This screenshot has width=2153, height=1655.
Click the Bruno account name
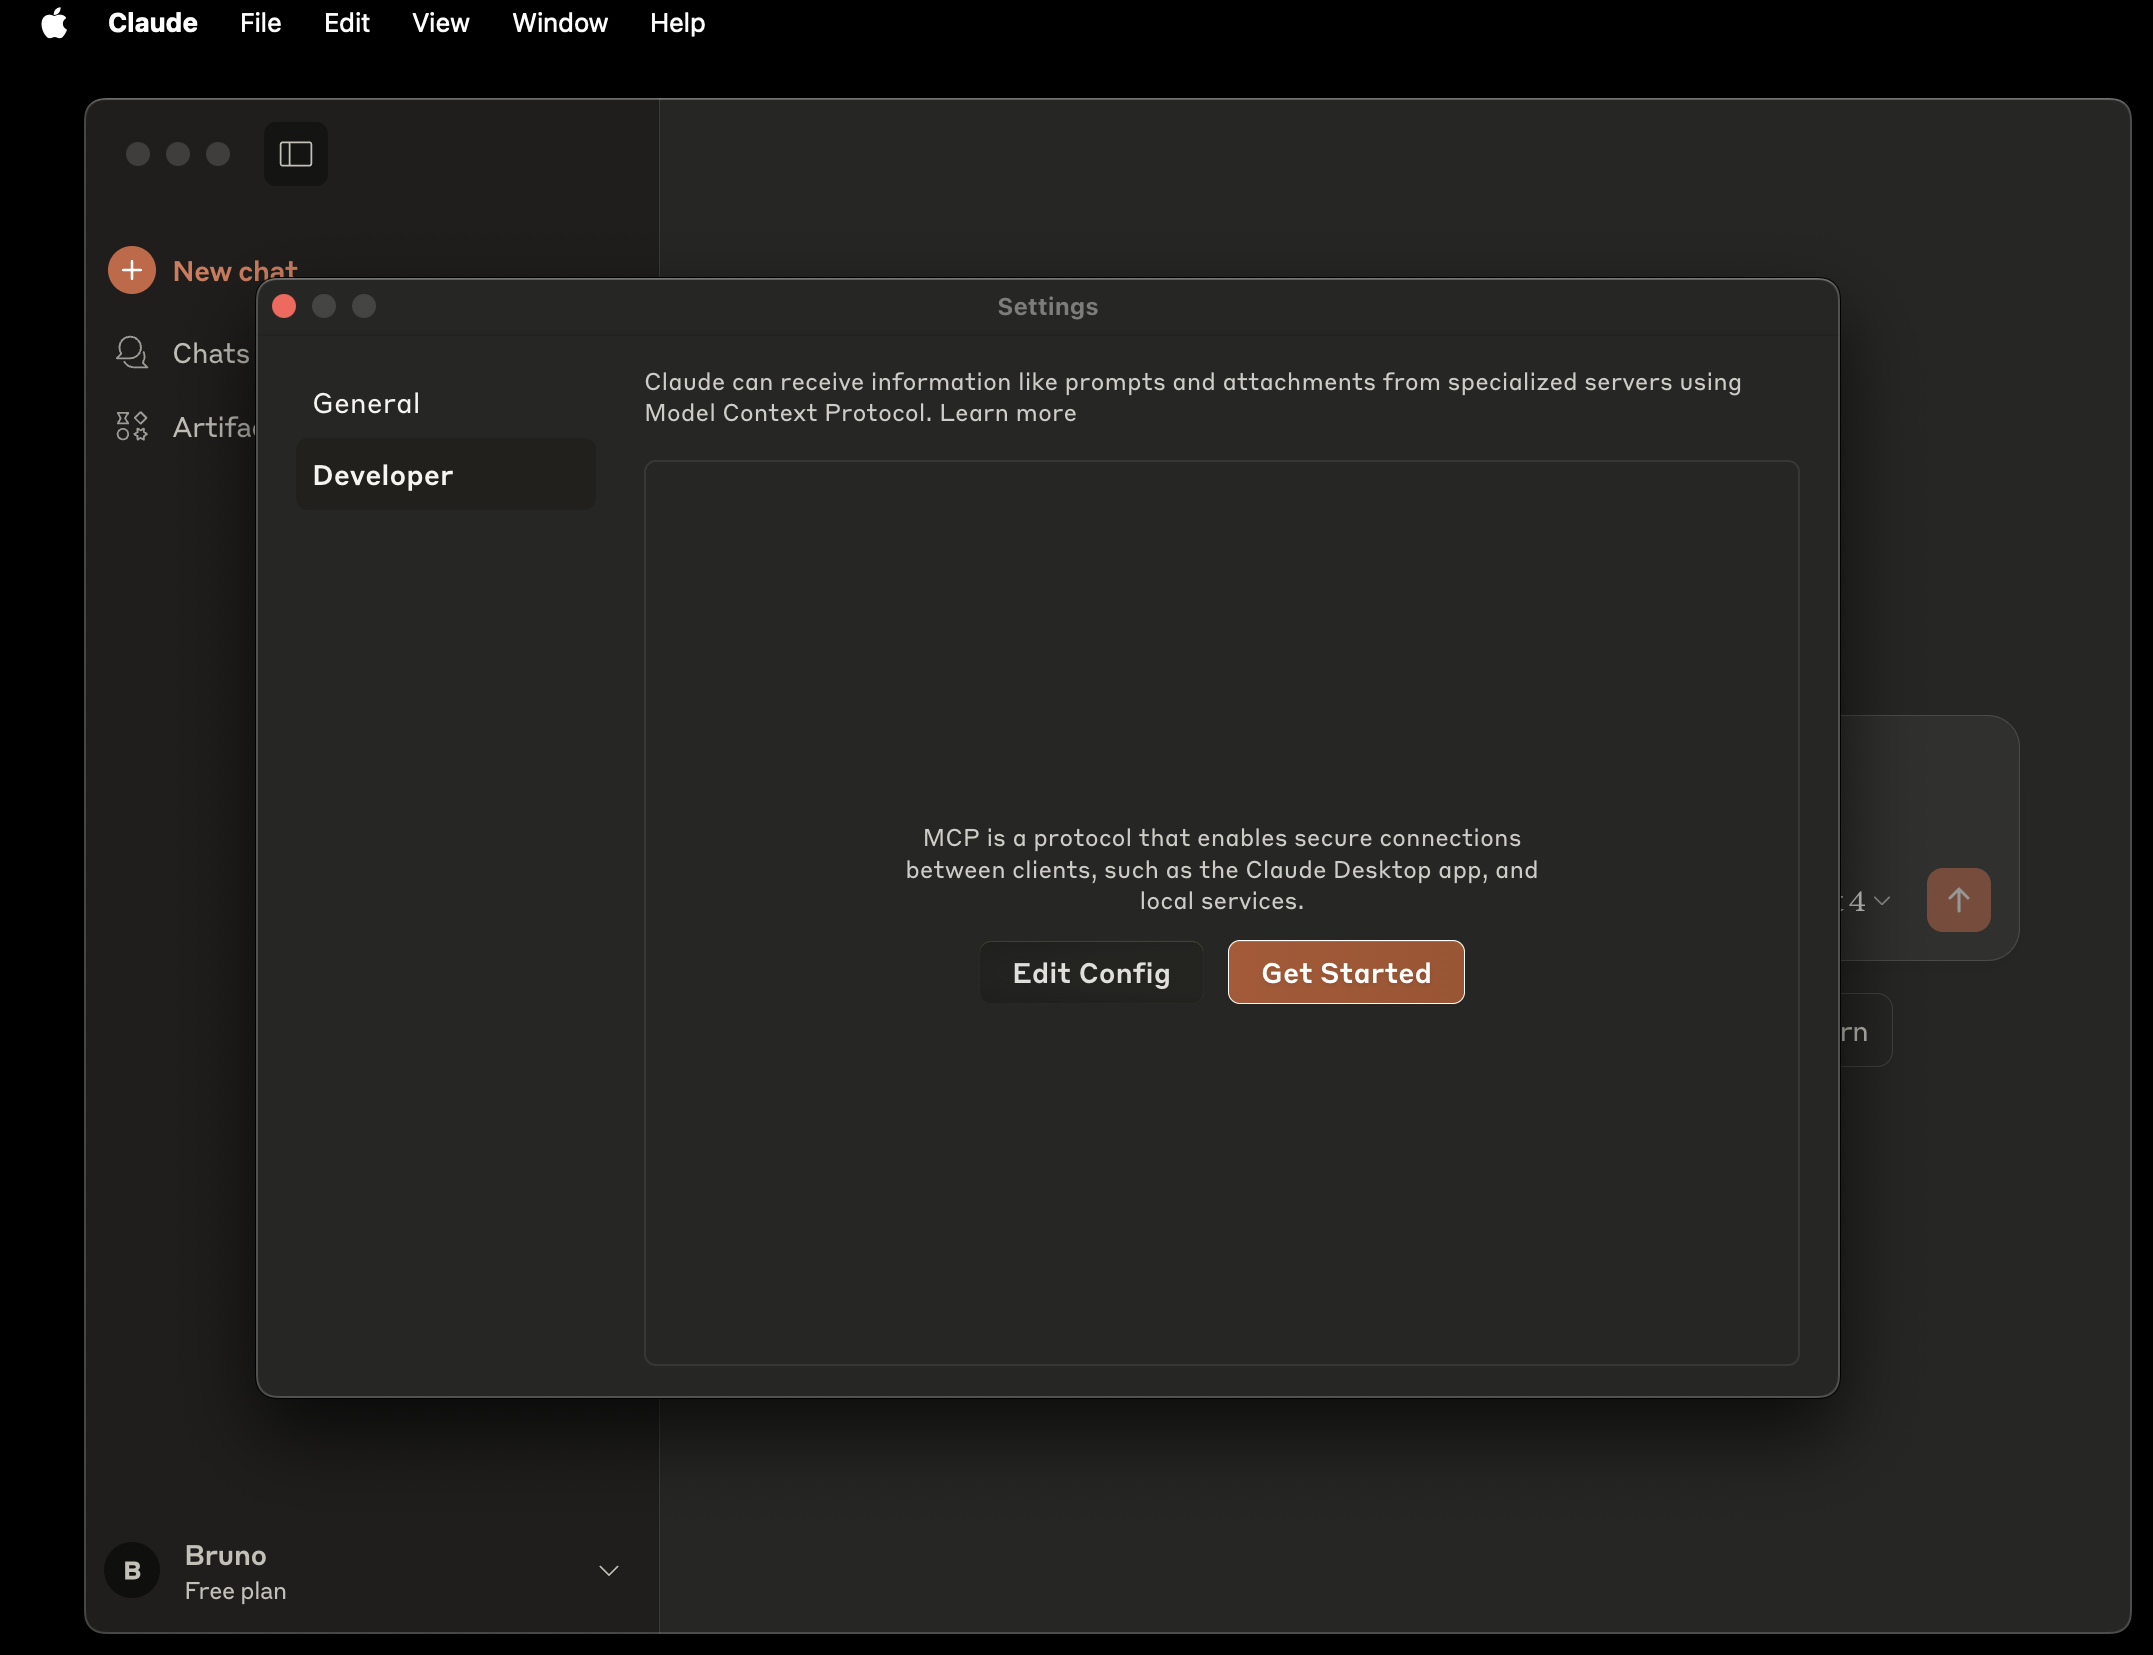click(x=226, y=1555)
